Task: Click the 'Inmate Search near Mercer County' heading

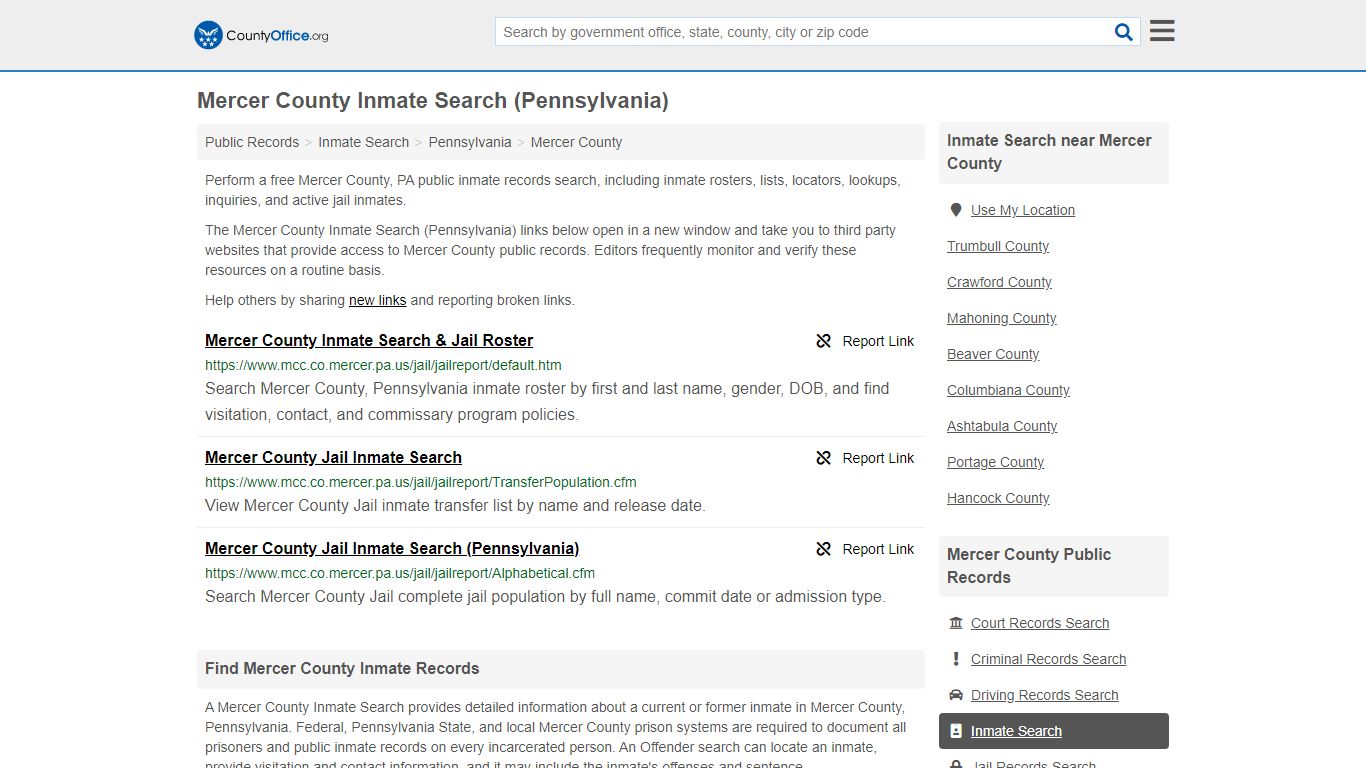Action: [x=1049, y=152]
